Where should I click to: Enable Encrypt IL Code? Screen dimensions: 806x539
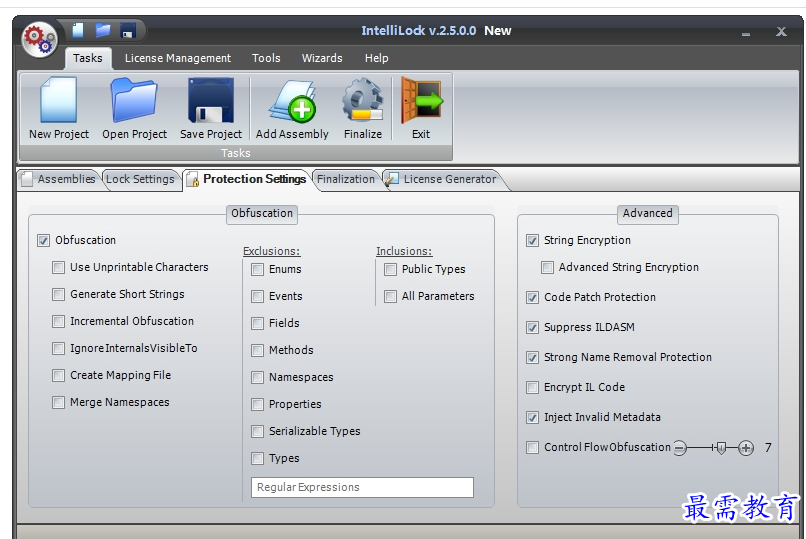533,387
